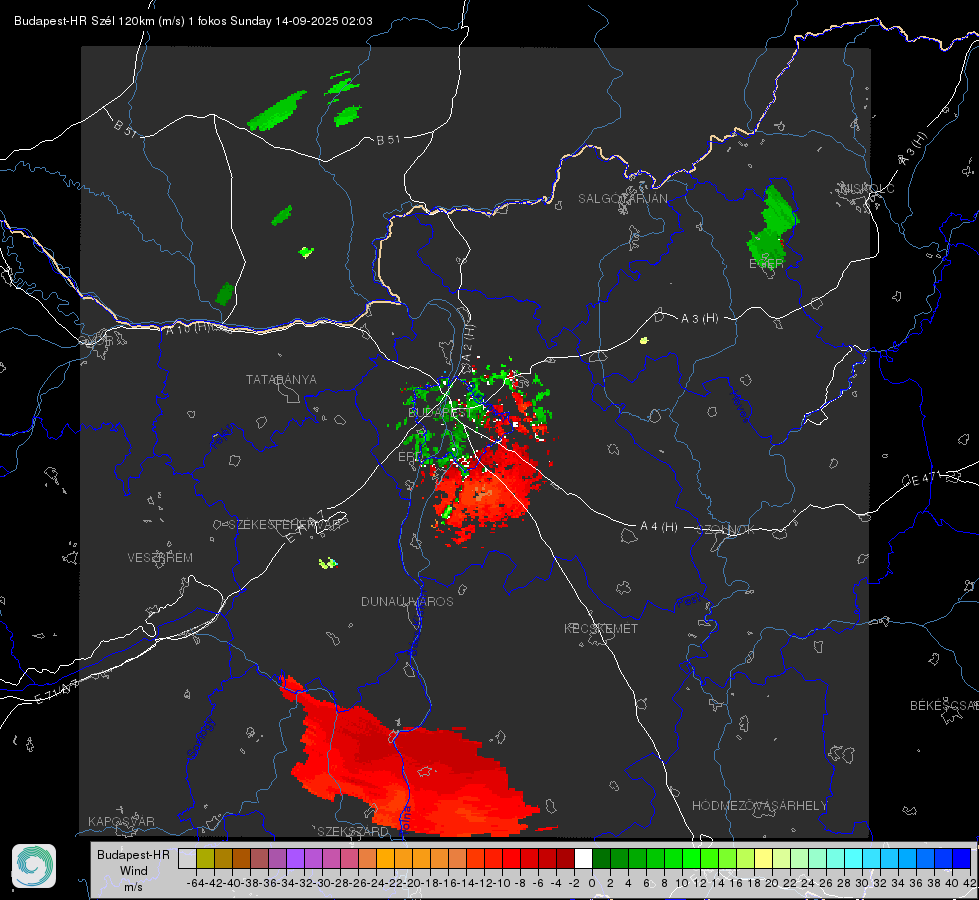Click the blue 'Heves' county label
Viewport: 979px width, 900px height.
[x=739, y=405]
